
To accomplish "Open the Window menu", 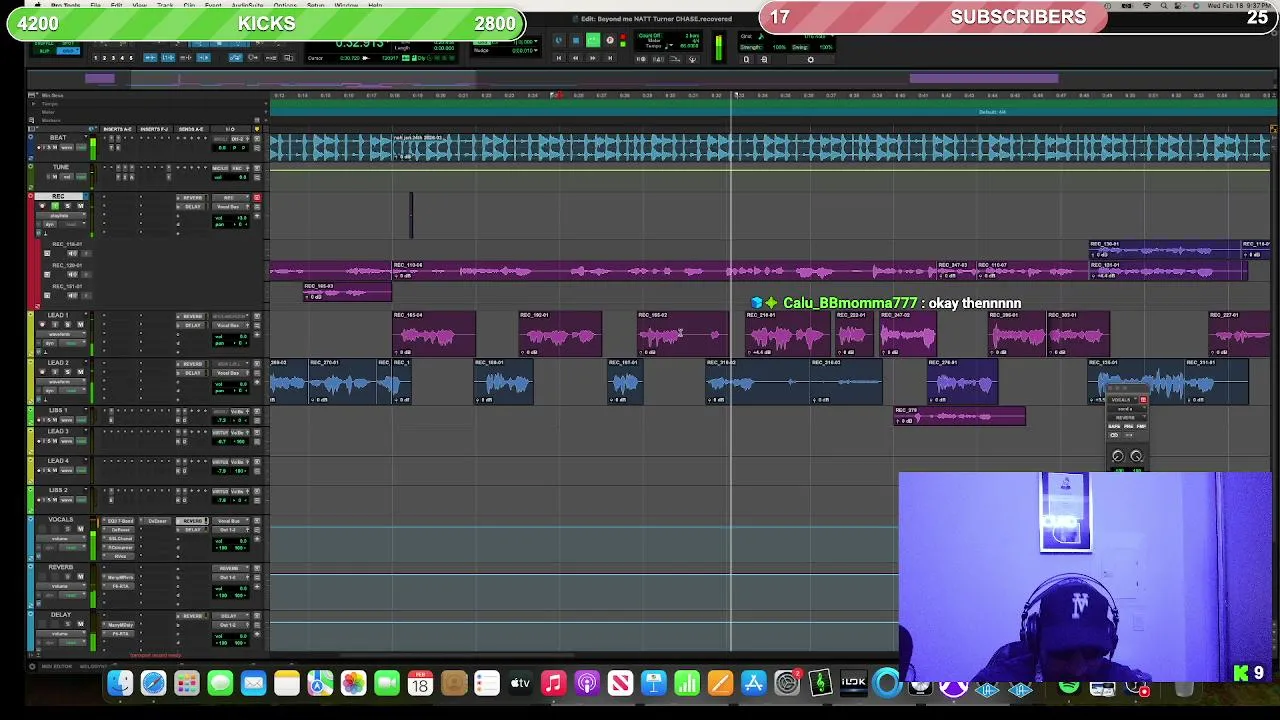I will 346,5.
